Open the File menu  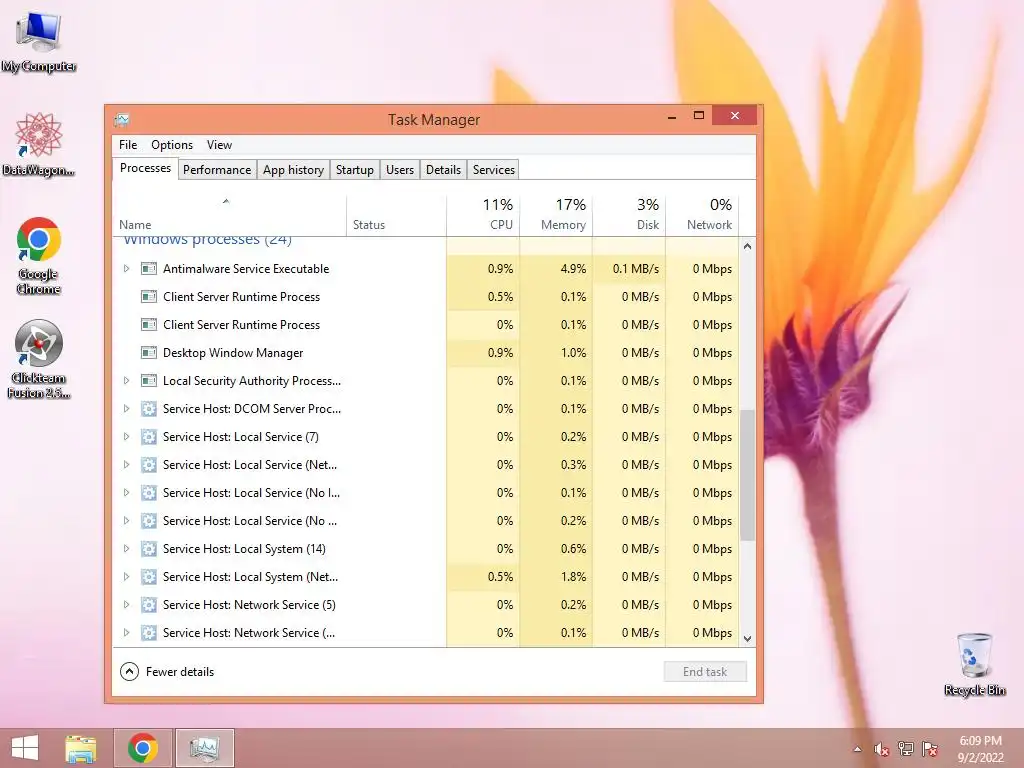128,145
